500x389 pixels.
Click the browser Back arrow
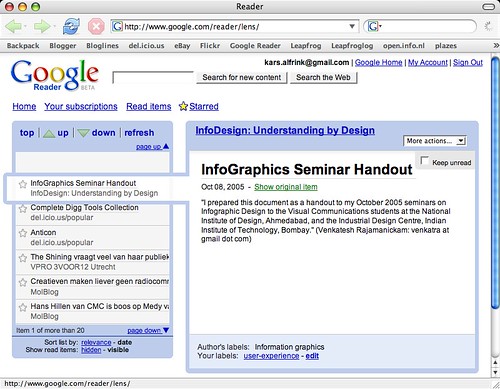13,26
